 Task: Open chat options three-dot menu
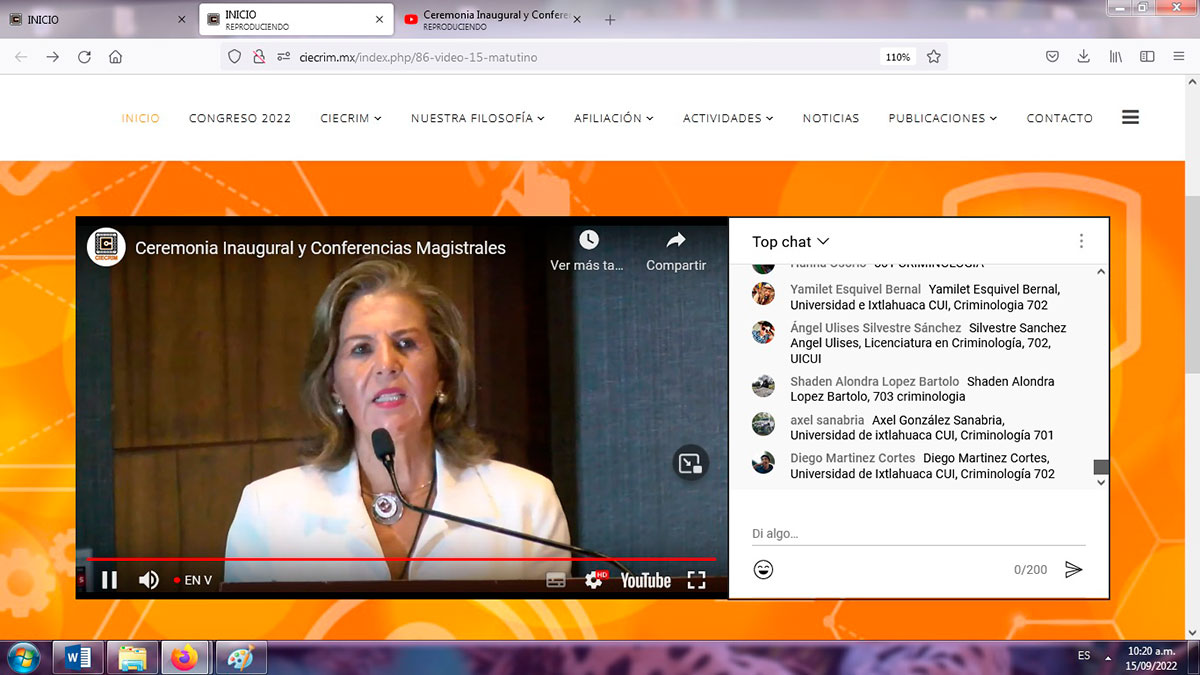click(1081, 241)
